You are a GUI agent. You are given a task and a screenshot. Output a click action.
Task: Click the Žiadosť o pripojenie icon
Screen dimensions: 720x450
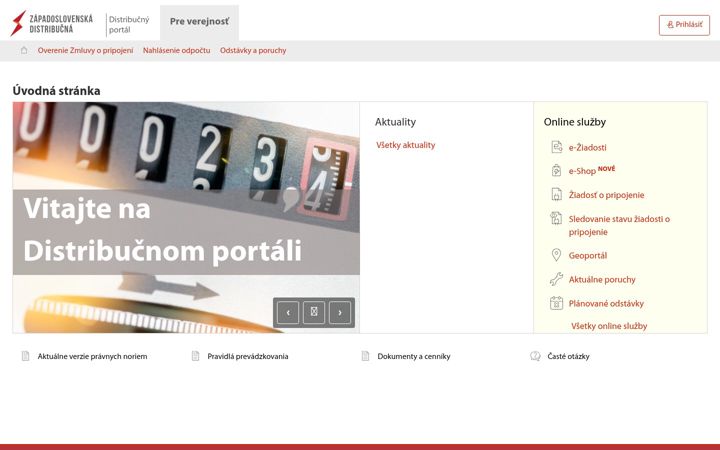point(556,195)
